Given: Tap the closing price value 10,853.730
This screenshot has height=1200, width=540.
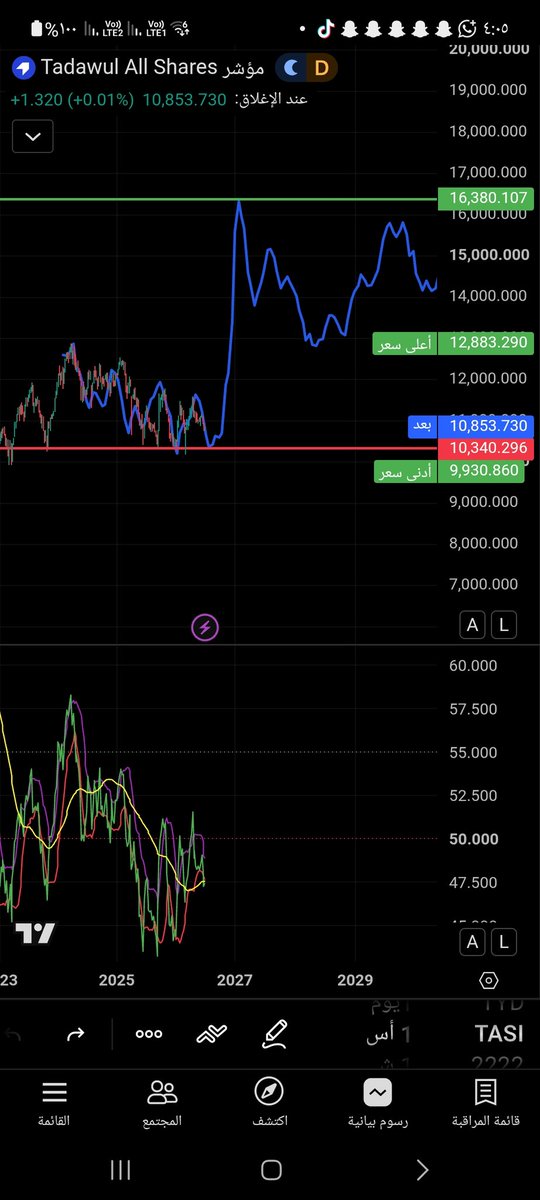Looking at the screenshot, I should pos(185,100).
